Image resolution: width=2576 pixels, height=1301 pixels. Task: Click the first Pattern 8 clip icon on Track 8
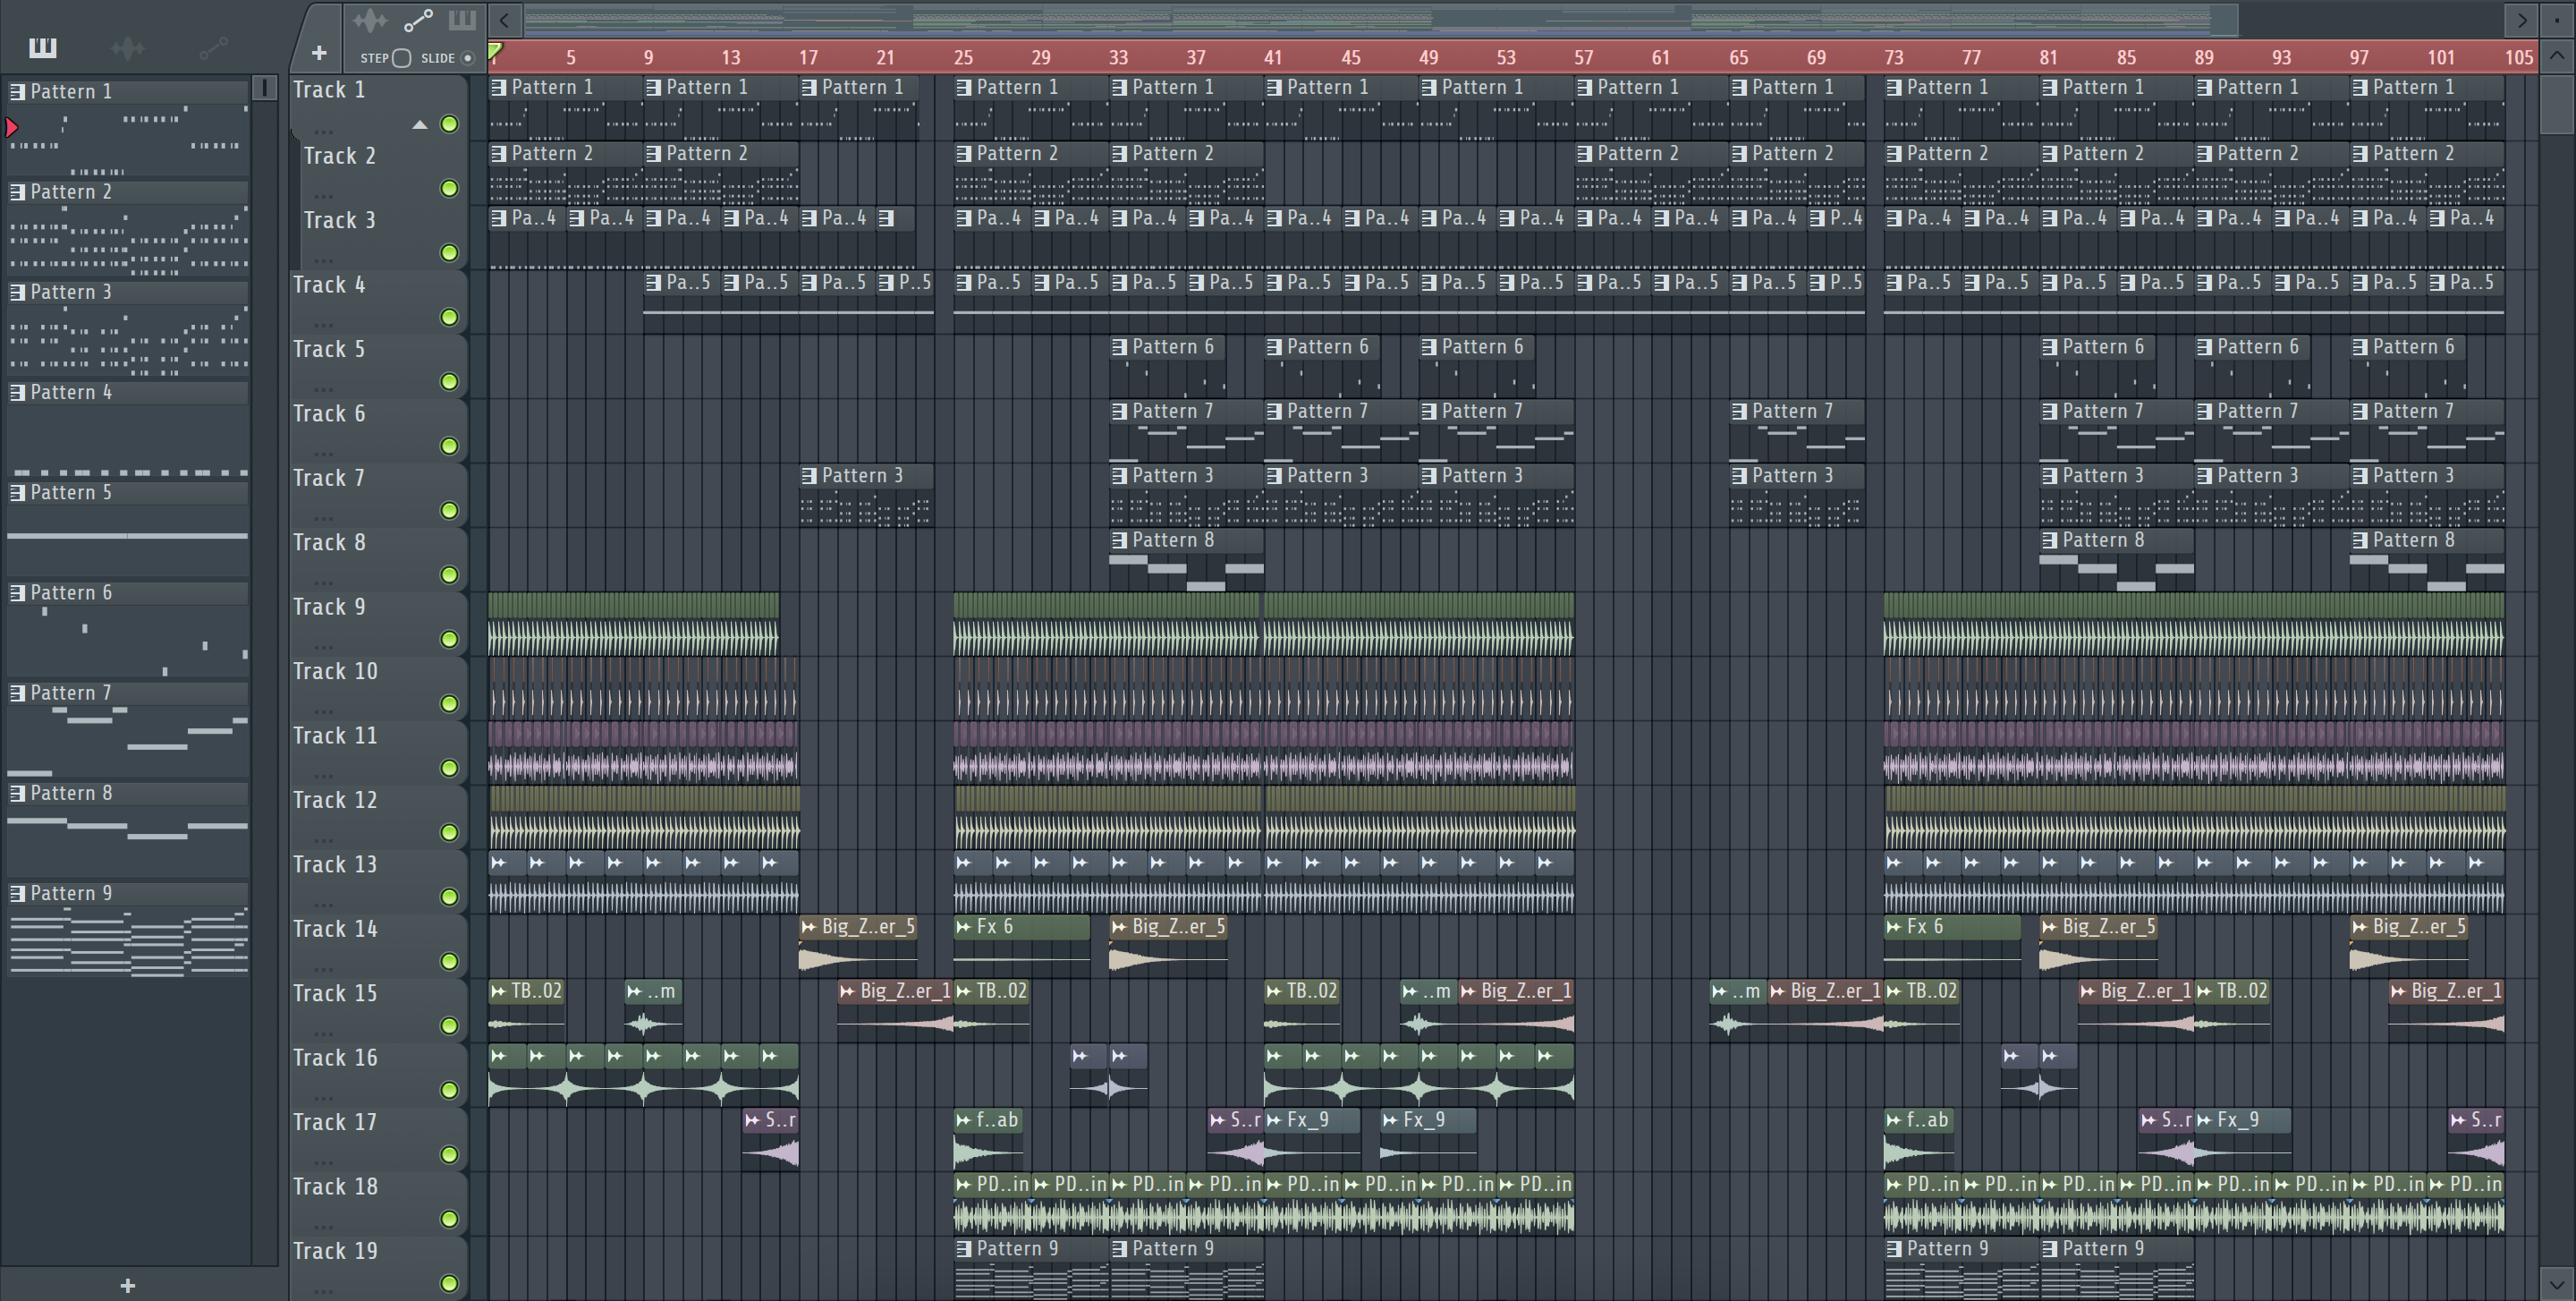point(1120,540)
